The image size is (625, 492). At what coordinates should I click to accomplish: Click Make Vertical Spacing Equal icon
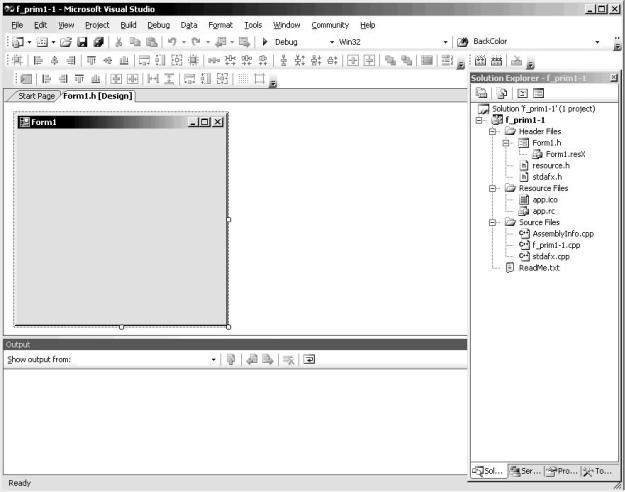(284, 60)
